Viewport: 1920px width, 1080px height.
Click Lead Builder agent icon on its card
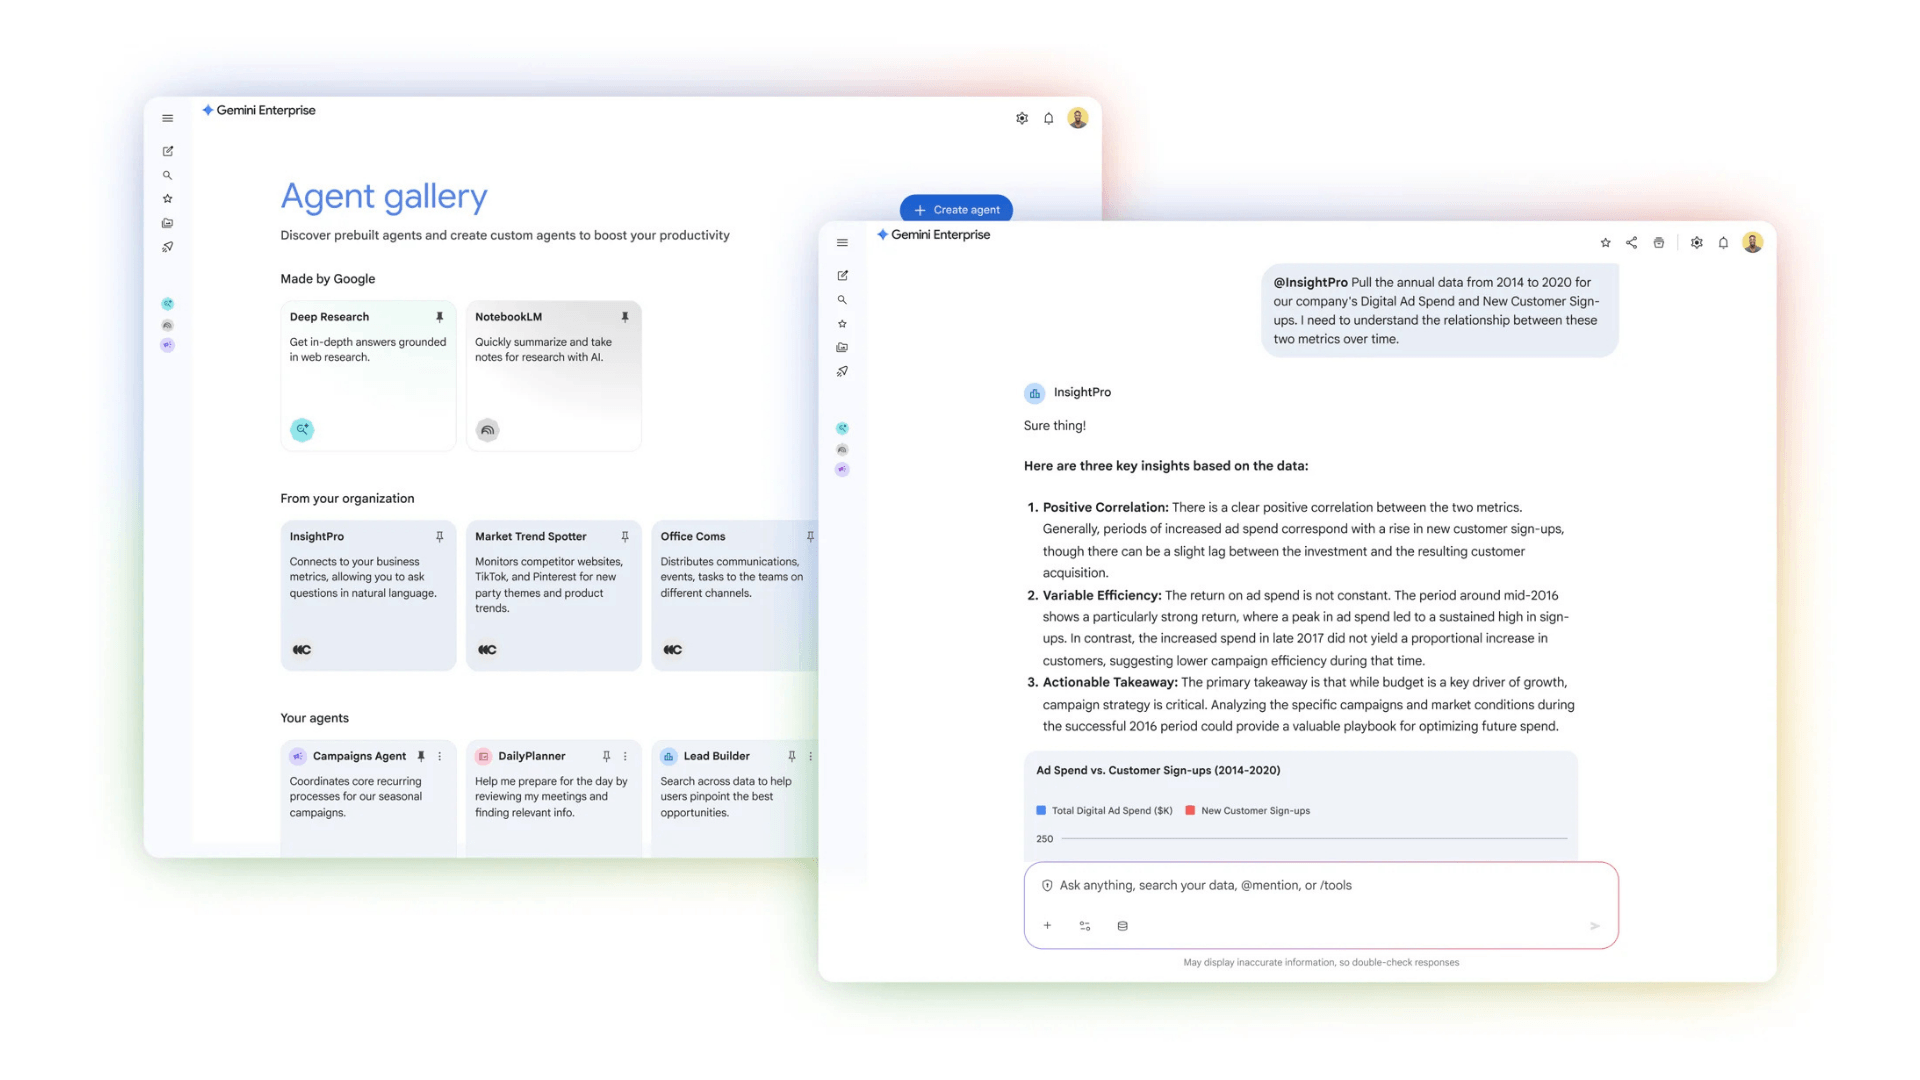coord(669,757)
